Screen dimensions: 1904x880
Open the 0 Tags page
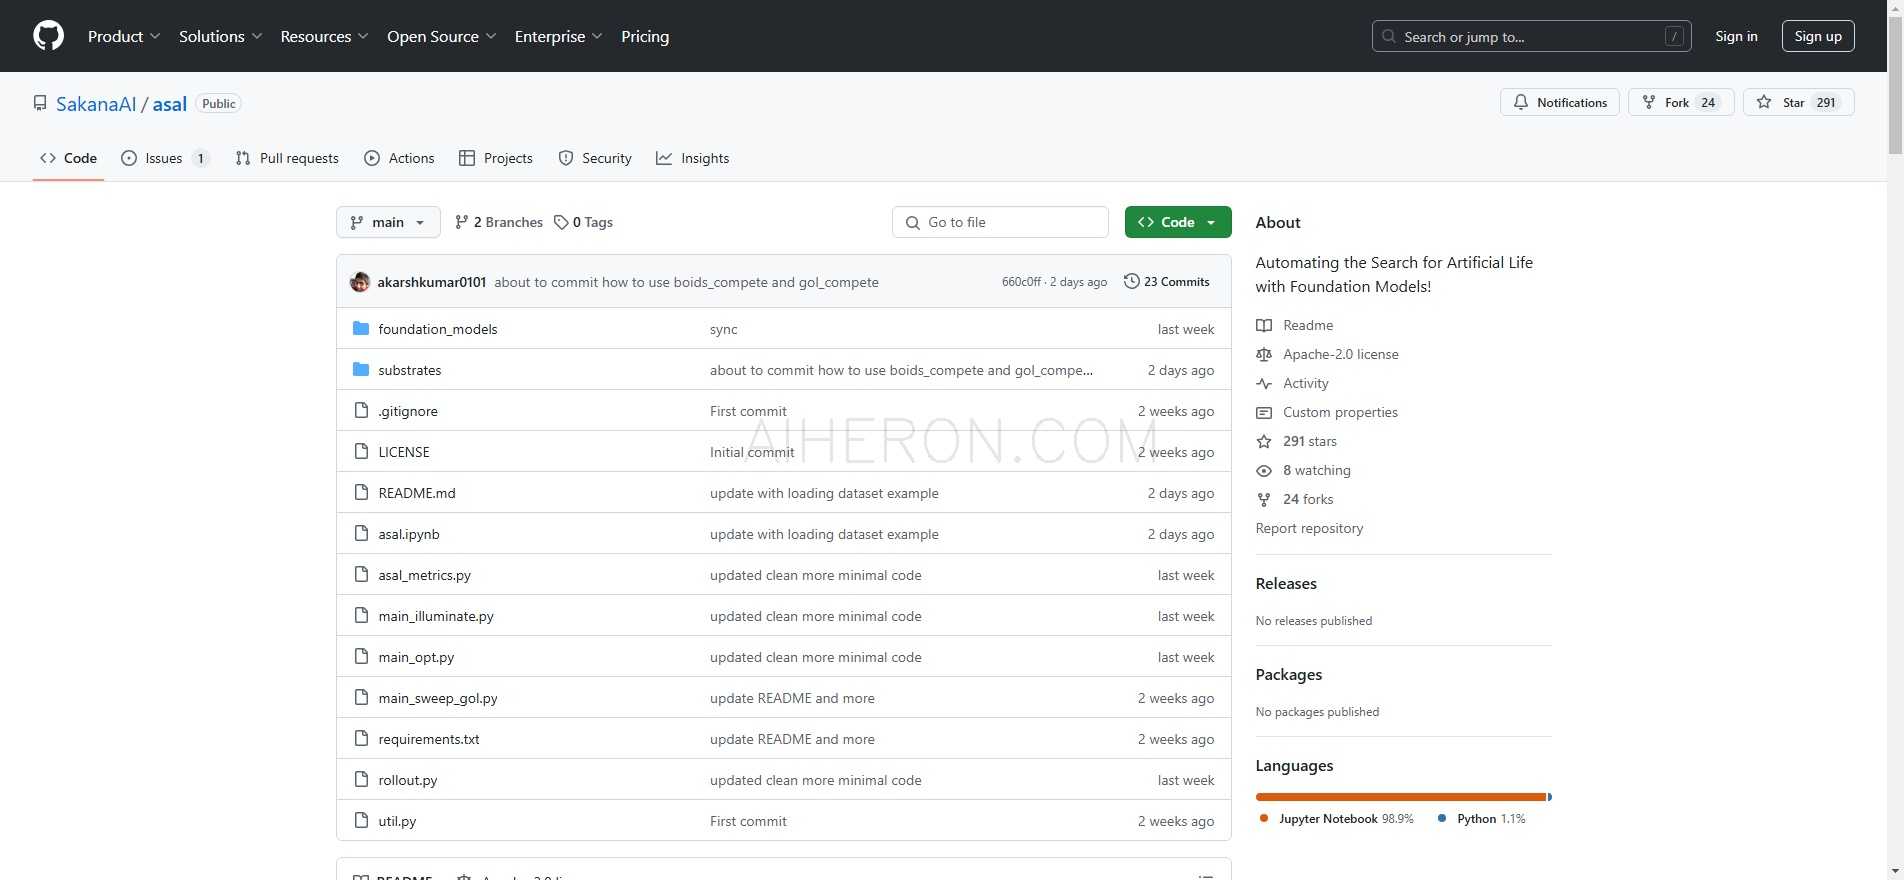click(584, 222)
